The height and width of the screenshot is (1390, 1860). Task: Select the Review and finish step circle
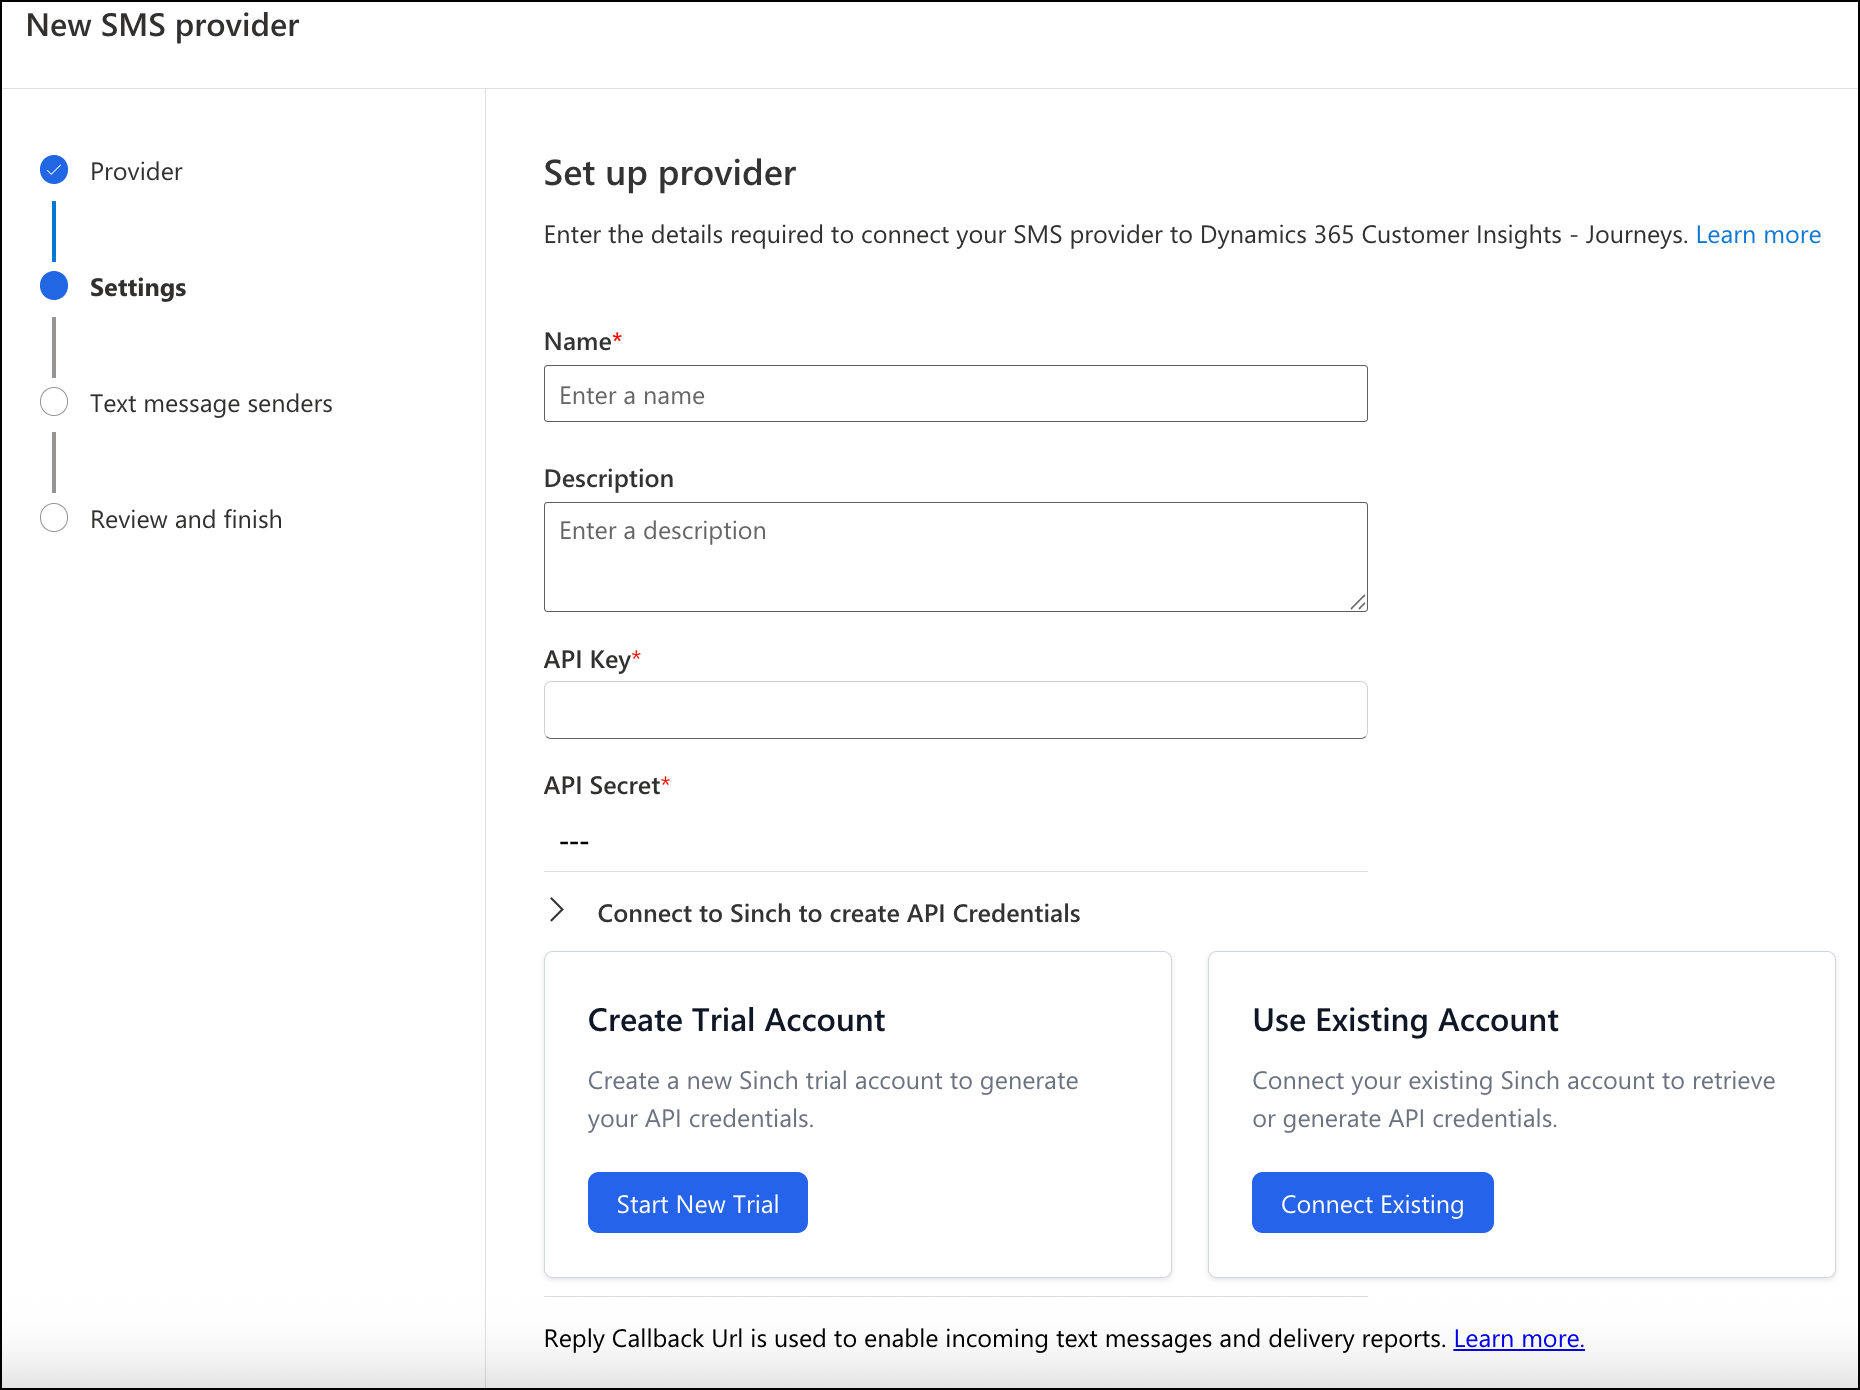point(53,518)
